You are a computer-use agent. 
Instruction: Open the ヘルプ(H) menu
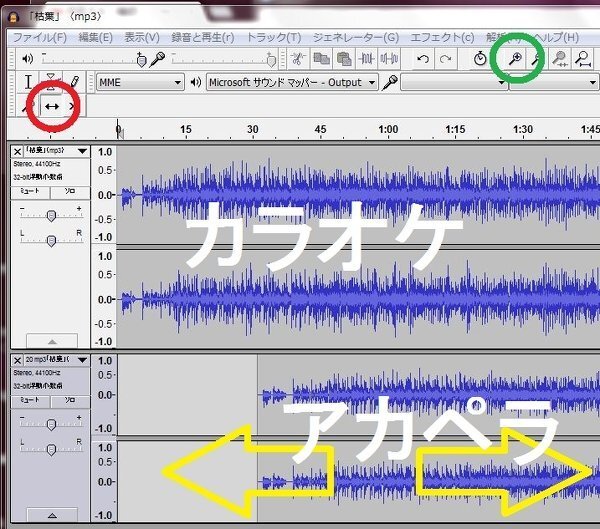click(x=556, y=38)
